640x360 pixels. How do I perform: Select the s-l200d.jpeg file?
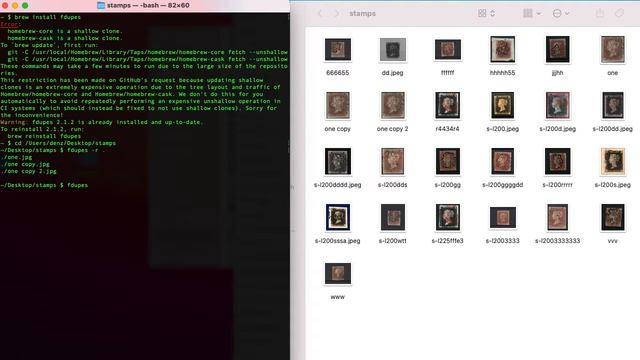558,105
